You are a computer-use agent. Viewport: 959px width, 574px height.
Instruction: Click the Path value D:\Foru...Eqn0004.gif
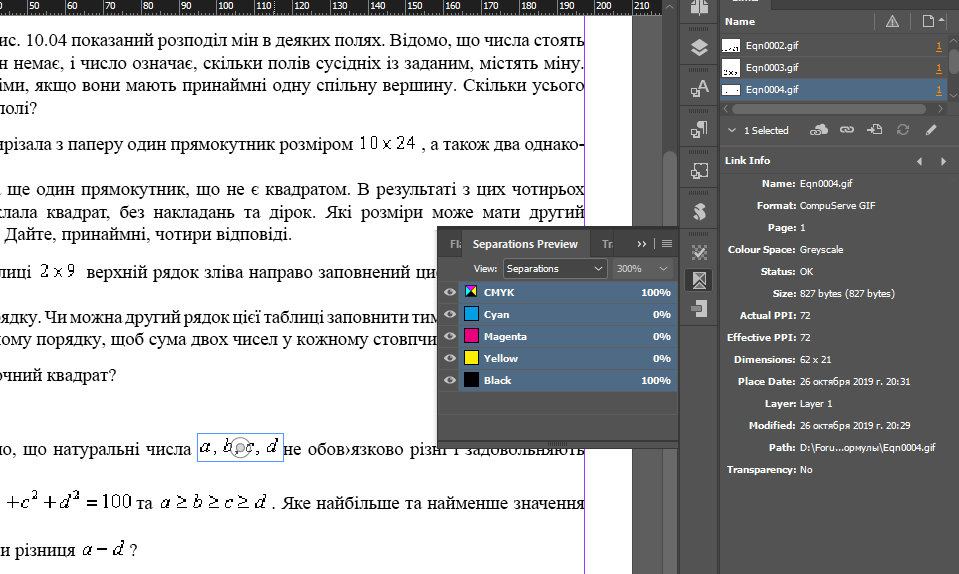click(x=867, y=447)
